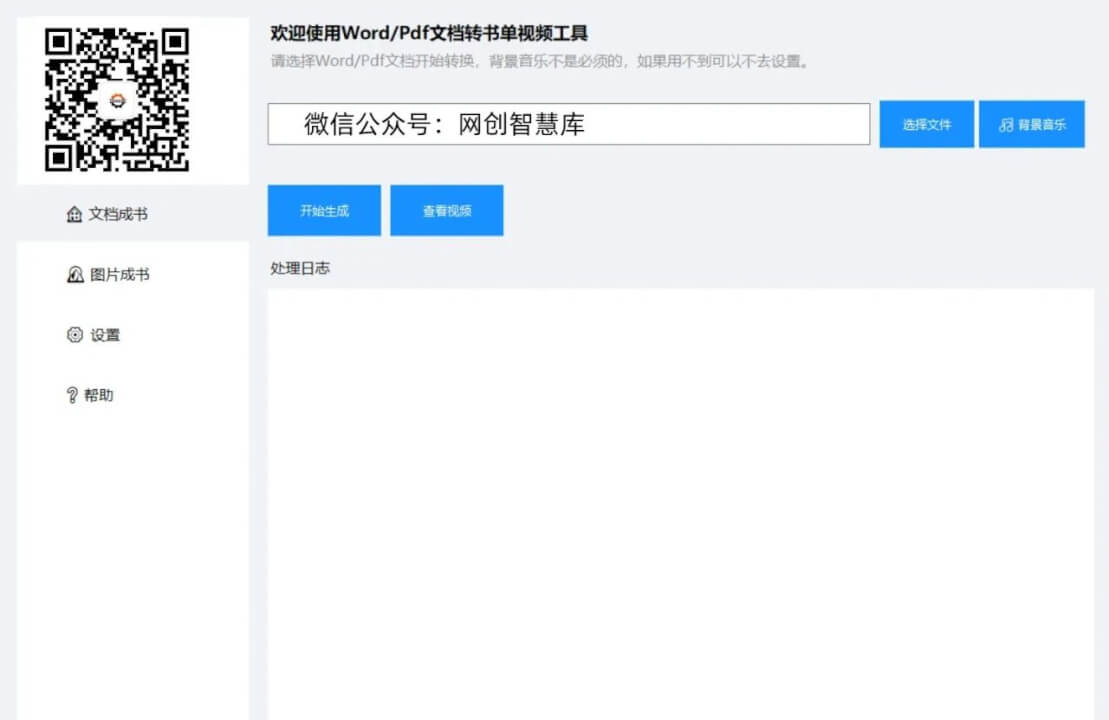Click the logo inside the QR code center

pyautogui.click(x=120, y=98)
